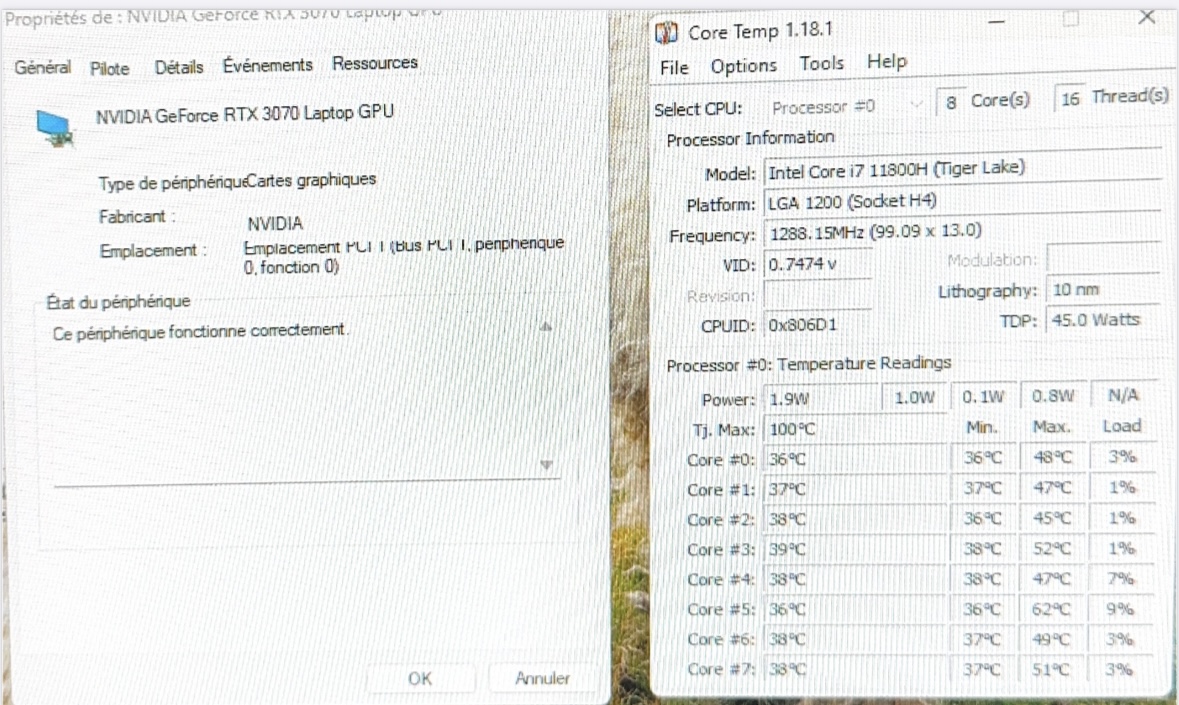The height and width of the screenshot is (705, 1179).
Task: Click Core #1 current temperature 37°C
Action: (854, 489)
